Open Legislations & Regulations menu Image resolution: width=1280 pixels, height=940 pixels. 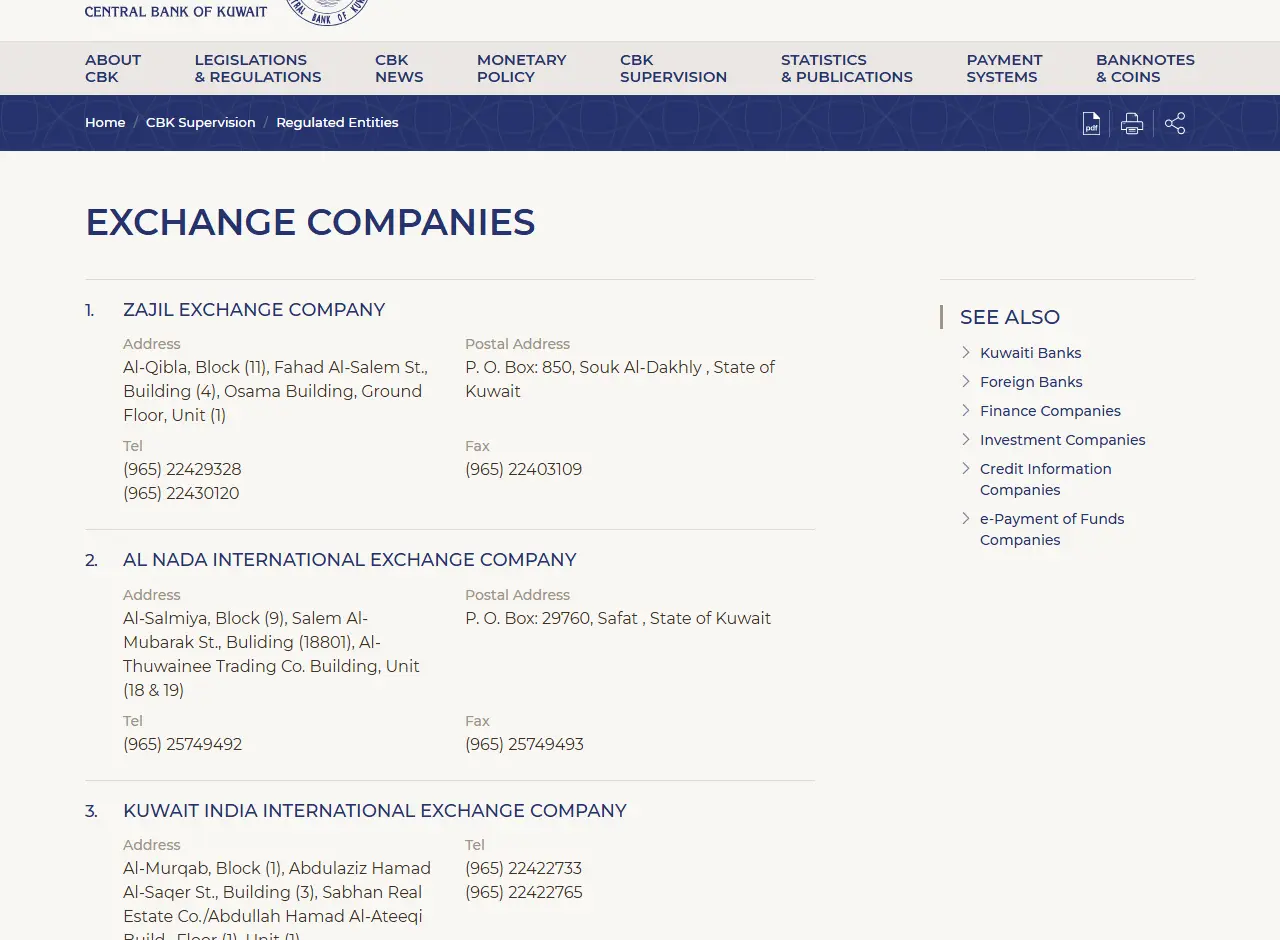(258, 68)
